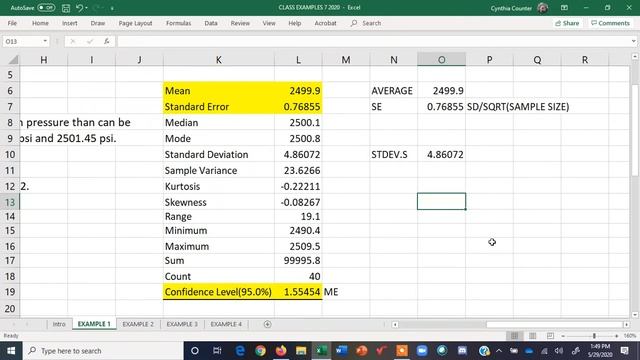Click the zoom slider handle
640x360 pixels.
(594, 336)
